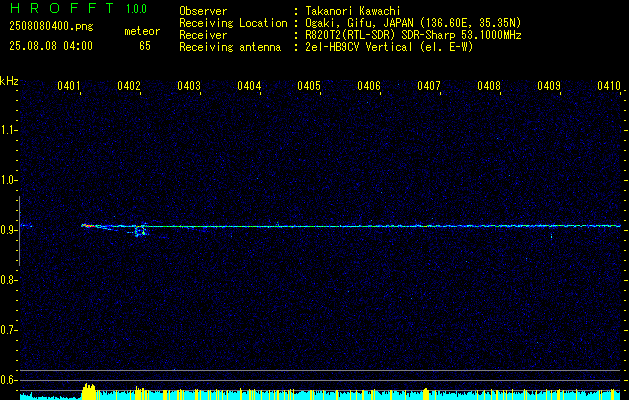Click the 0.6 kHz axis label
The height and width of the screenshot is (400, 629).
pos(9,380)
